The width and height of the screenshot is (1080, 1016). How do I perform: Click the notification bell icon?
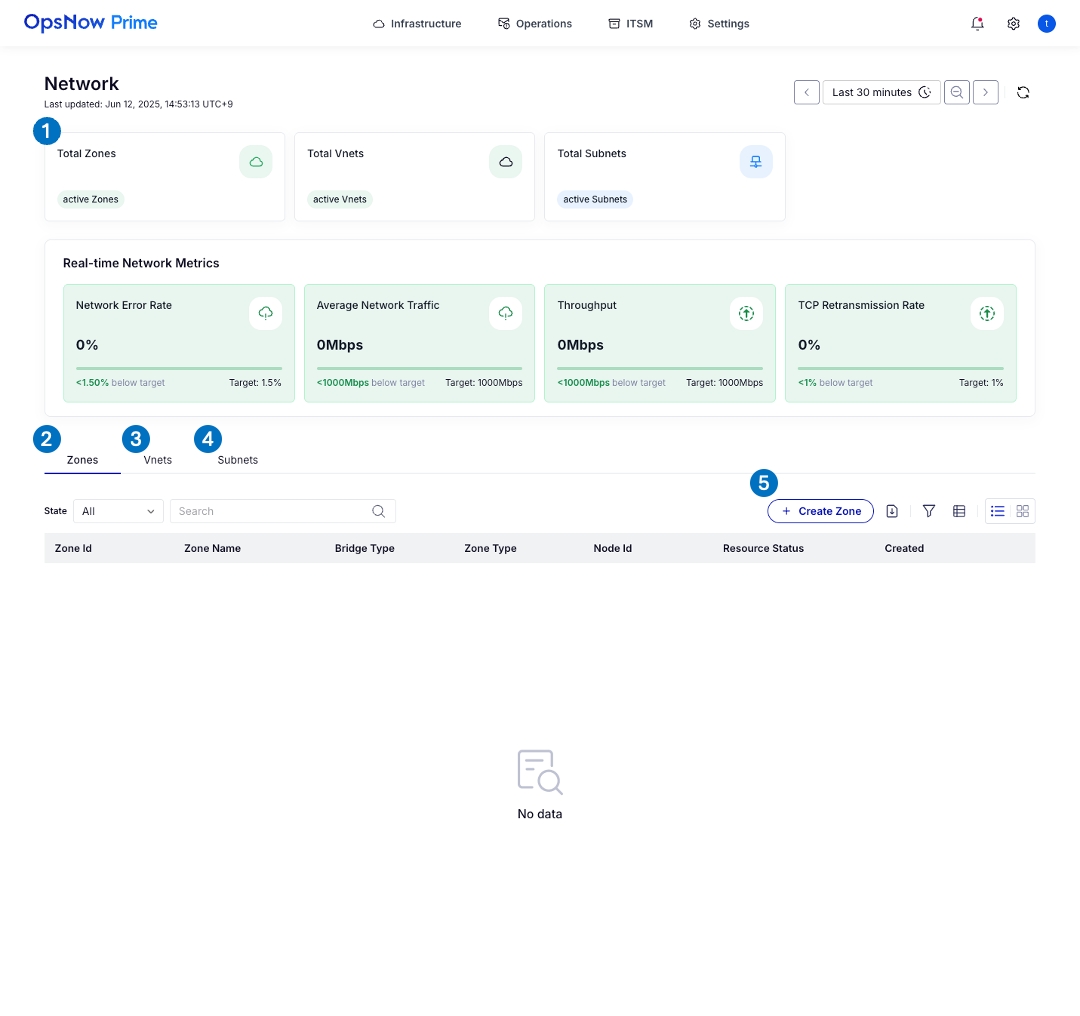pos(977,23)
